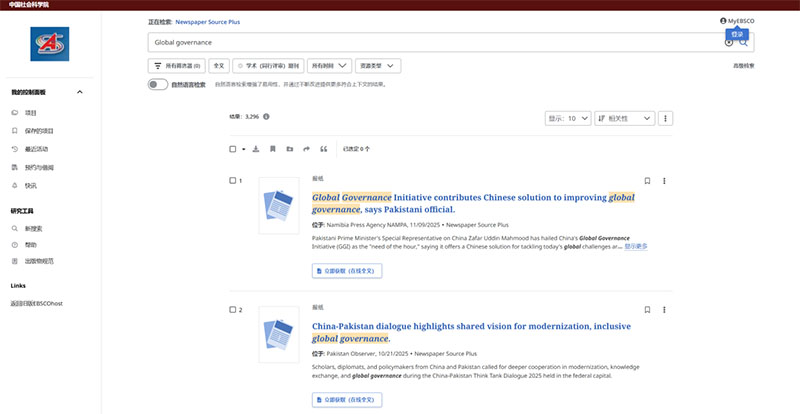Image resolution: width=800 pixels, height=414 pixels.
Task: Toggle the 自然语言检索 switch
Action: (x=157, y=85)
